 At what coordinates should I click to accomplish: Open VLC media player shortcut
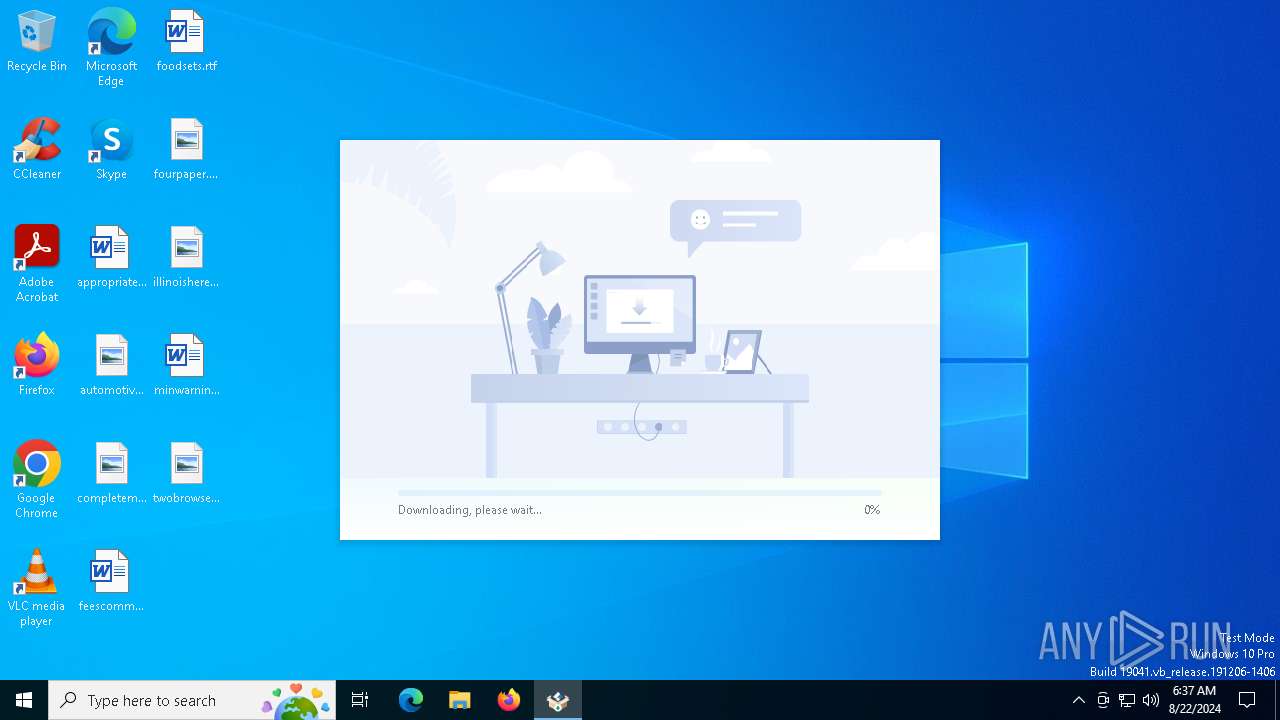click(x=37, y=588)
